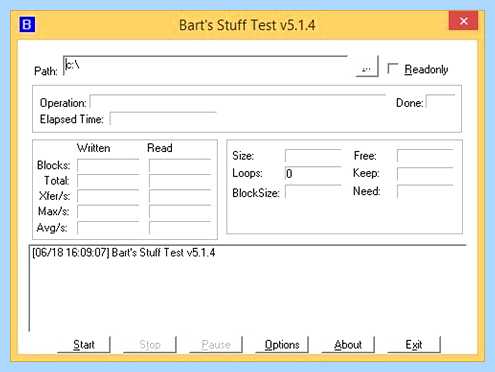Show the About information
Image resolution: width=495 pixels, height=372 pixels.
348,344
